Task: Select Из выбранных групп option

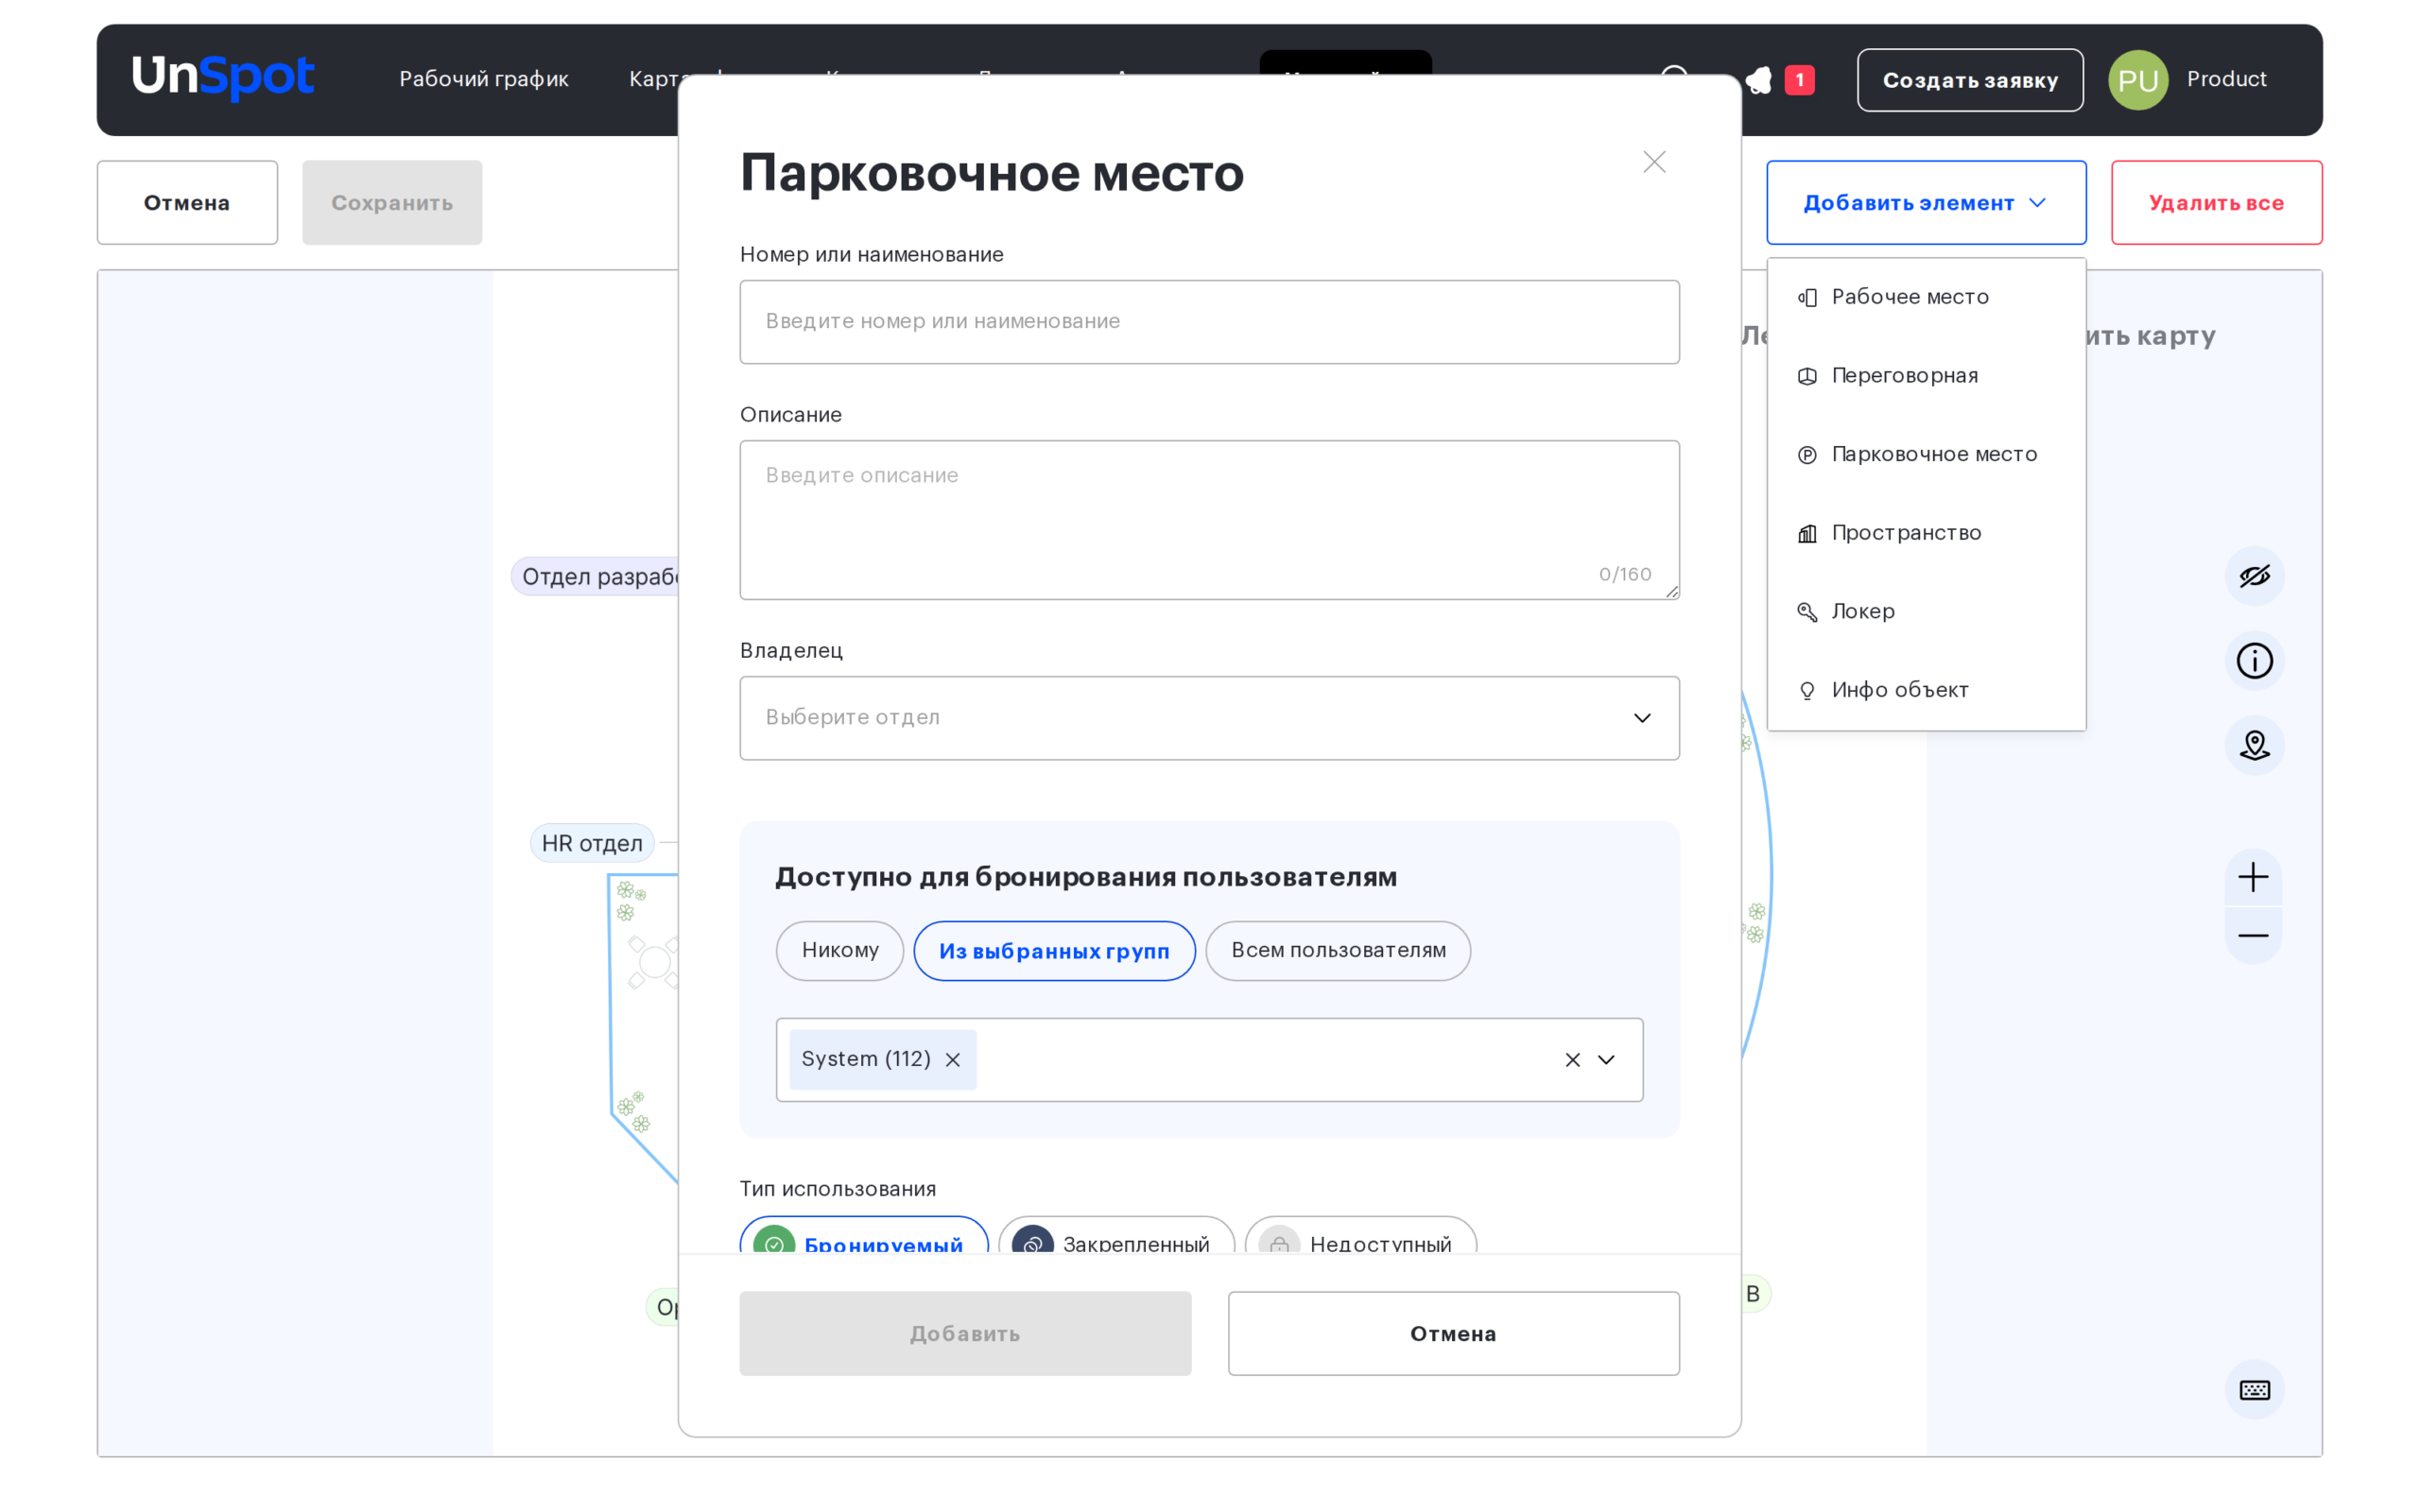Action: [1054, 951]
